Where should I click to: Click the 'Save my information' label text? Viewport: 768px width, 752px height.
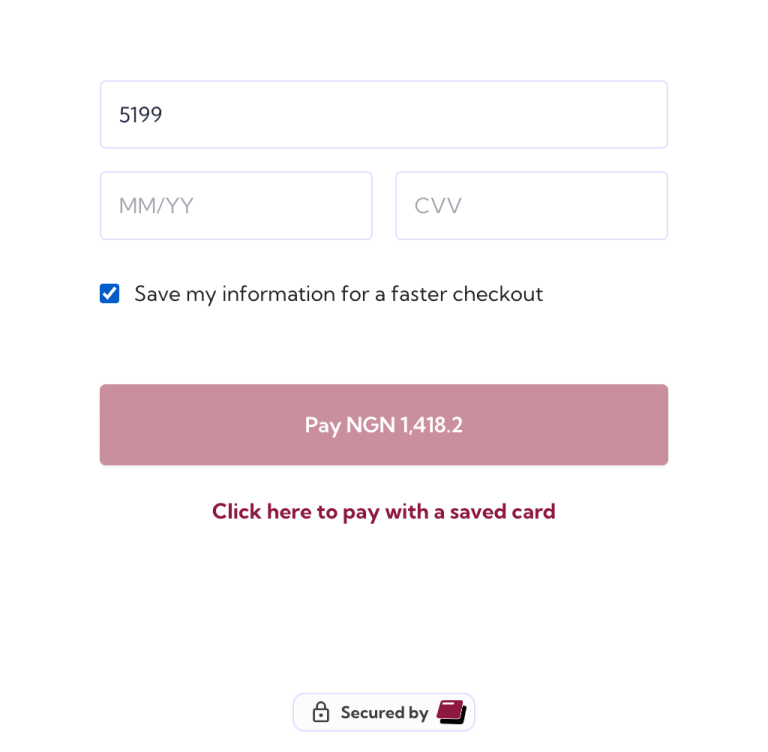pos(338,294)
